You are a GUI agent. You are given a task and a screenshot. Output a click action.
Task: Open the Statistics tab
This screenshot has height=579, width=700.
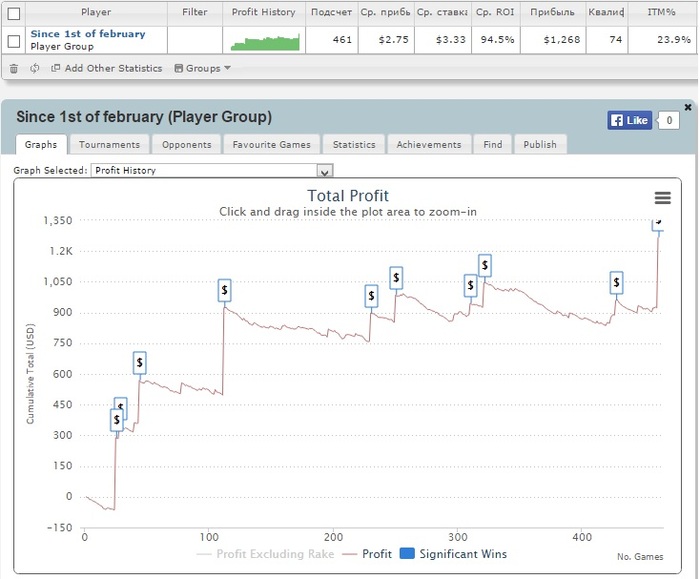[354, 145]
